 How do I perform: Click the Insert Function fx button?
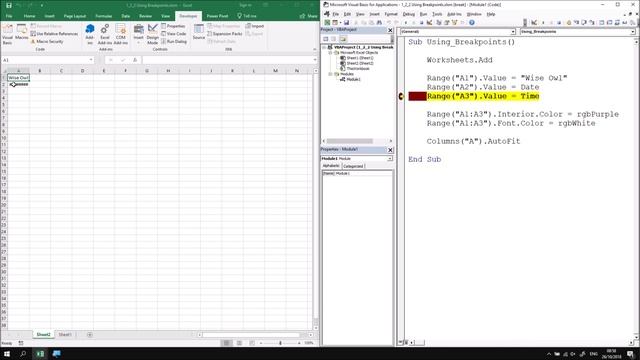135,60
